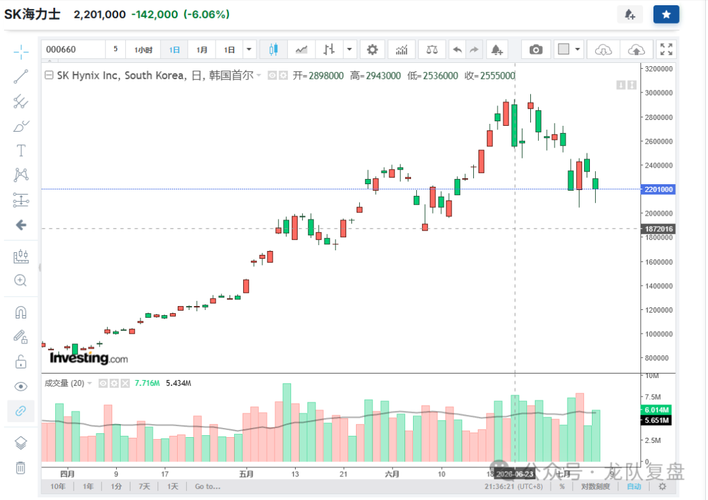Select the pitchfork tool in sidebar
This screenshot has width=708, height=500.
point(21,101)
